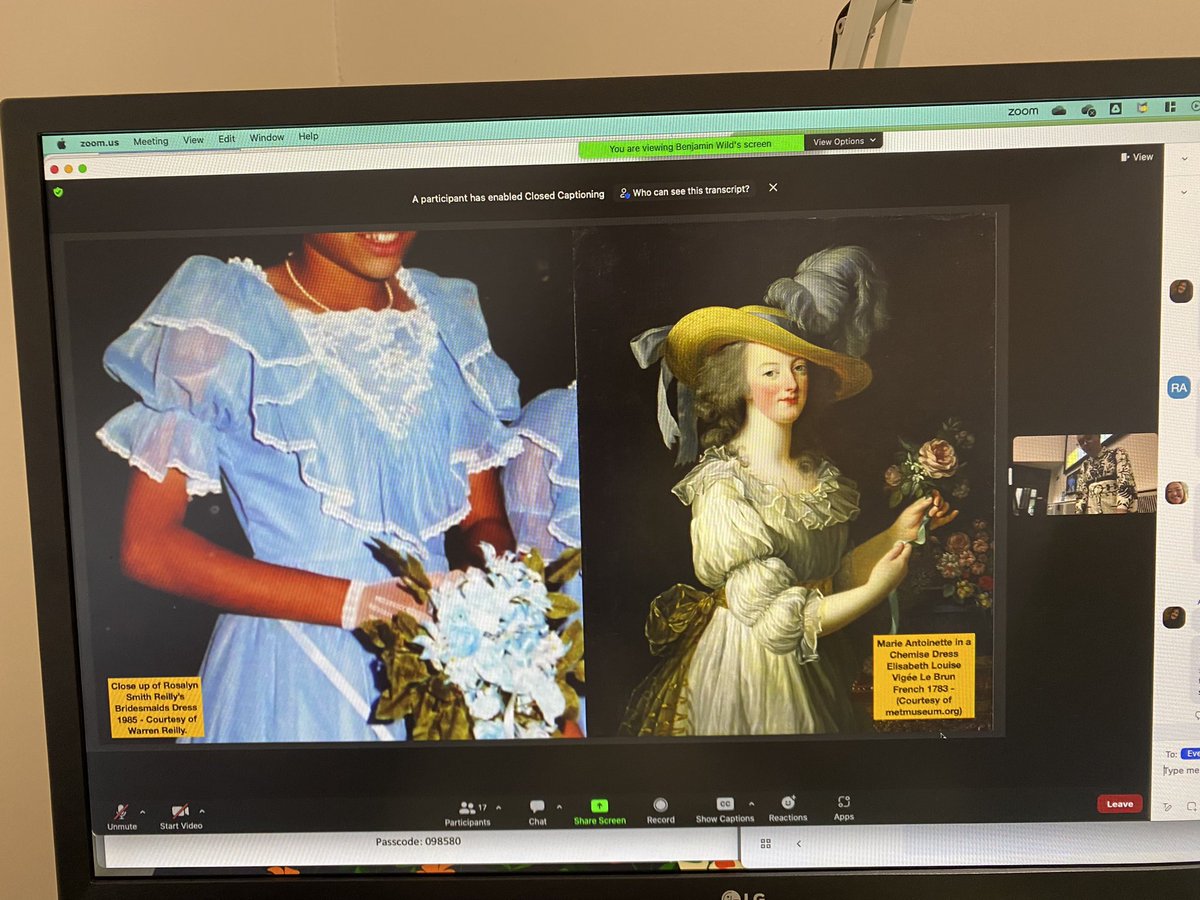1200x900 pixels.
Task: Open the View menu in menu bar
Action: coord(193,141)
